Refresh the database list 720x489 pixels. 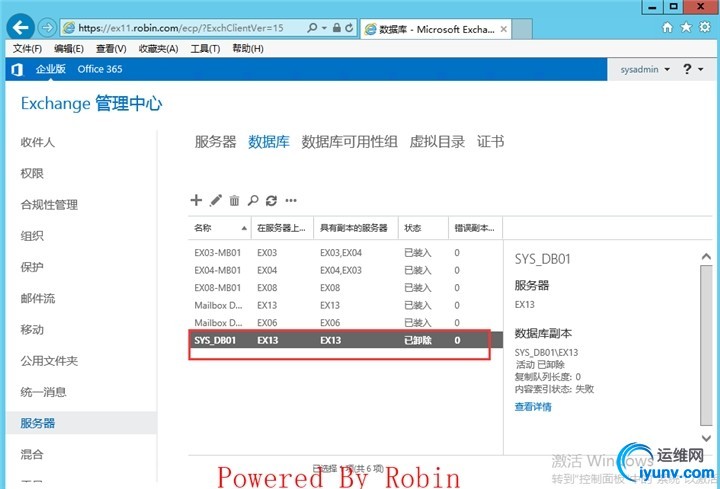click(x=271, y=200)
